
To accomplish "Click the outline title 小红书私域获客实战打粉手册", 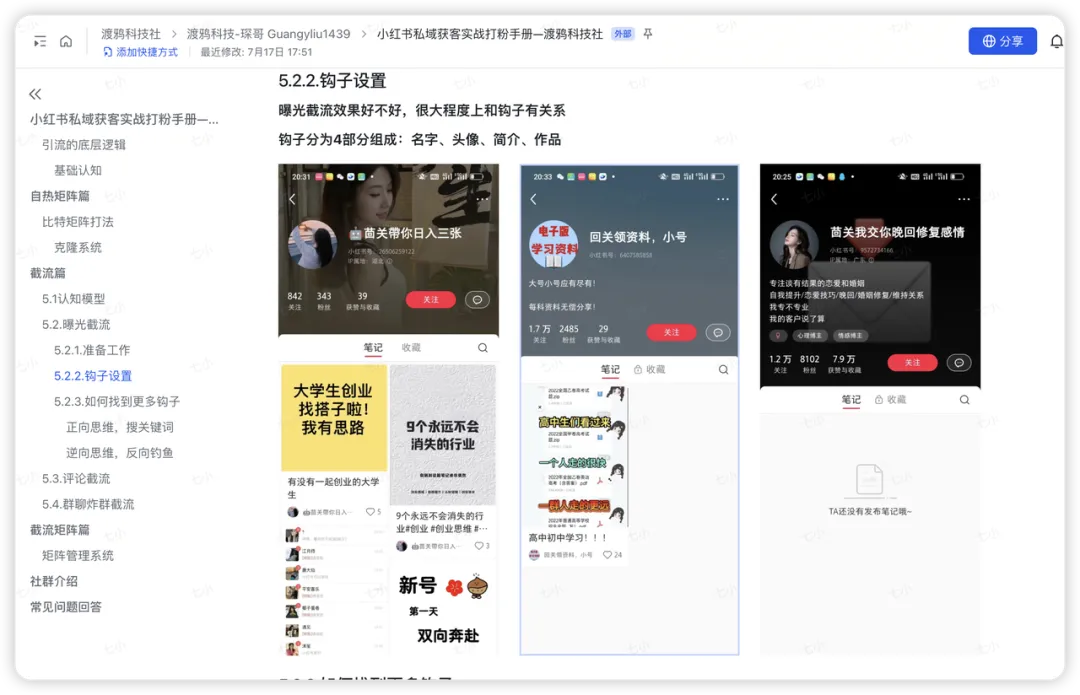I will [124, 119].
